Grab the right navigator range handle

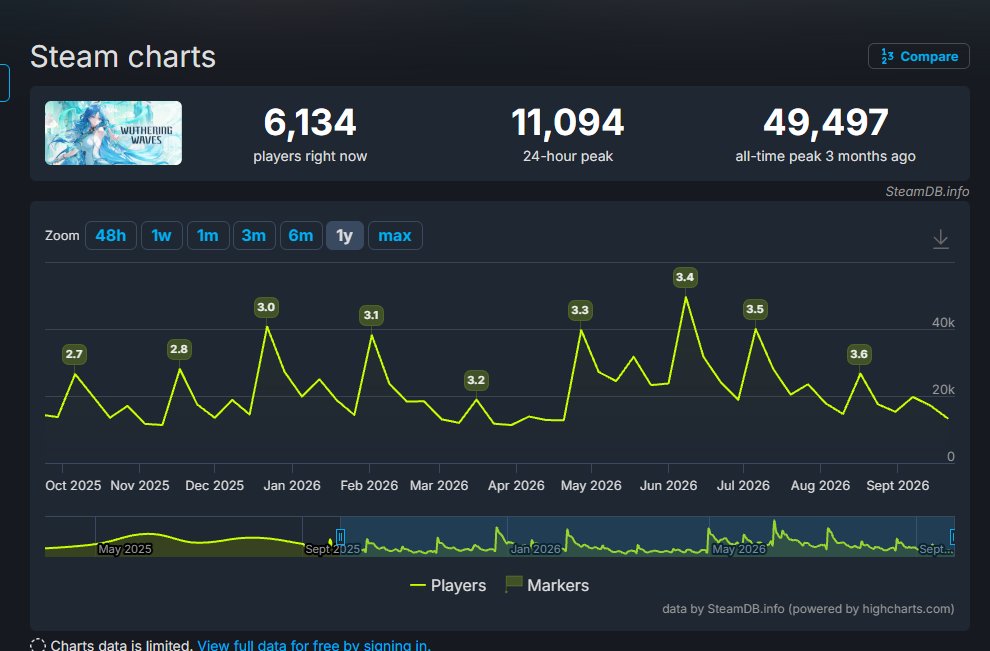coord(953,537)
